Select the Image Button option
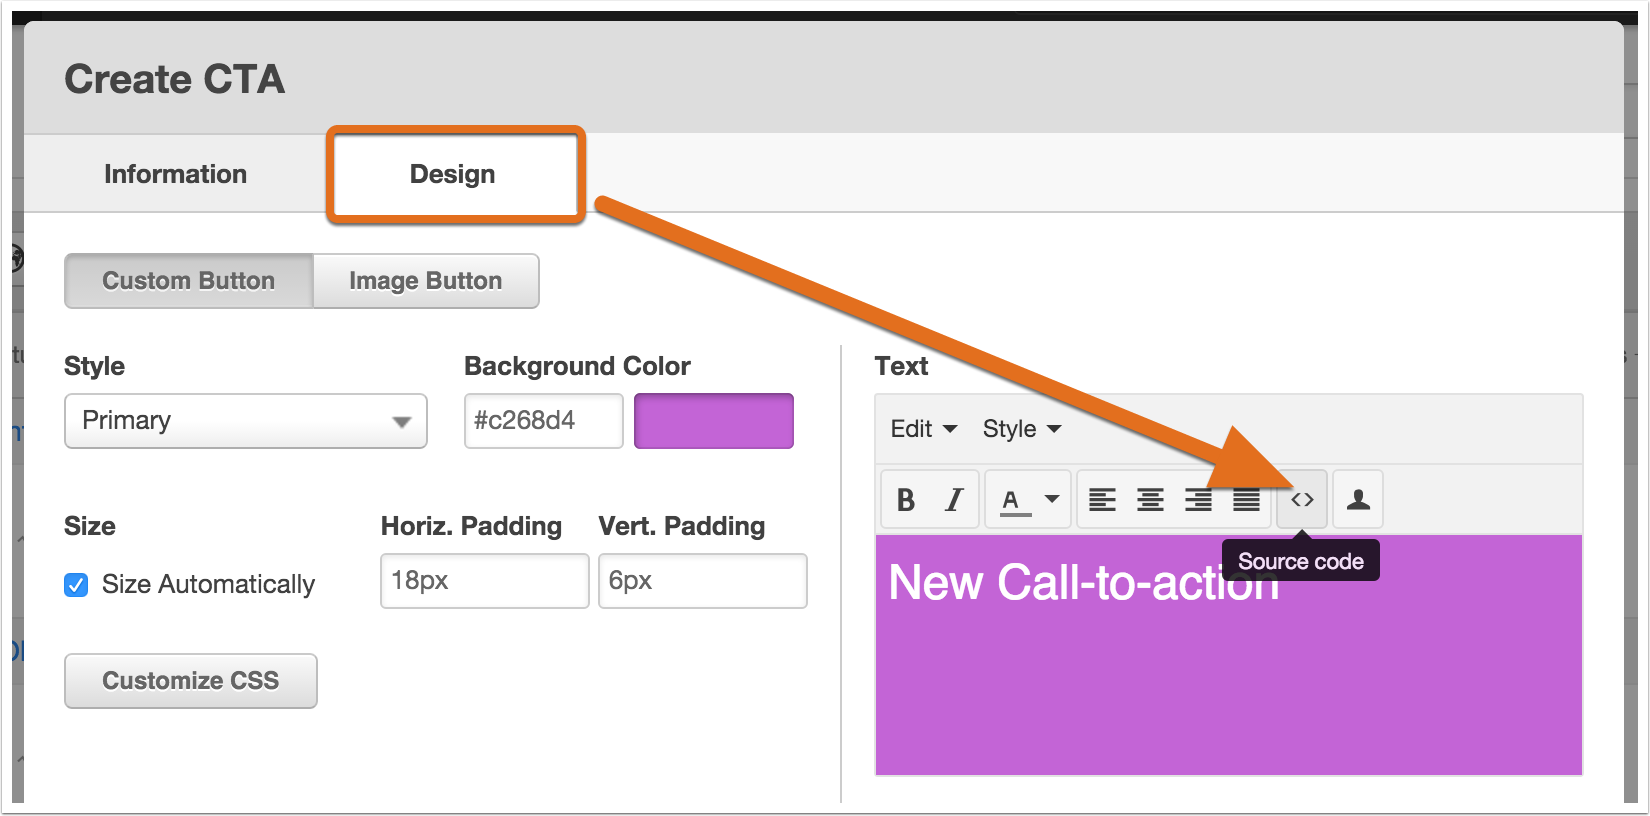Image resolution: width=1650 pixels, height=816 pixels. point(426,281)
